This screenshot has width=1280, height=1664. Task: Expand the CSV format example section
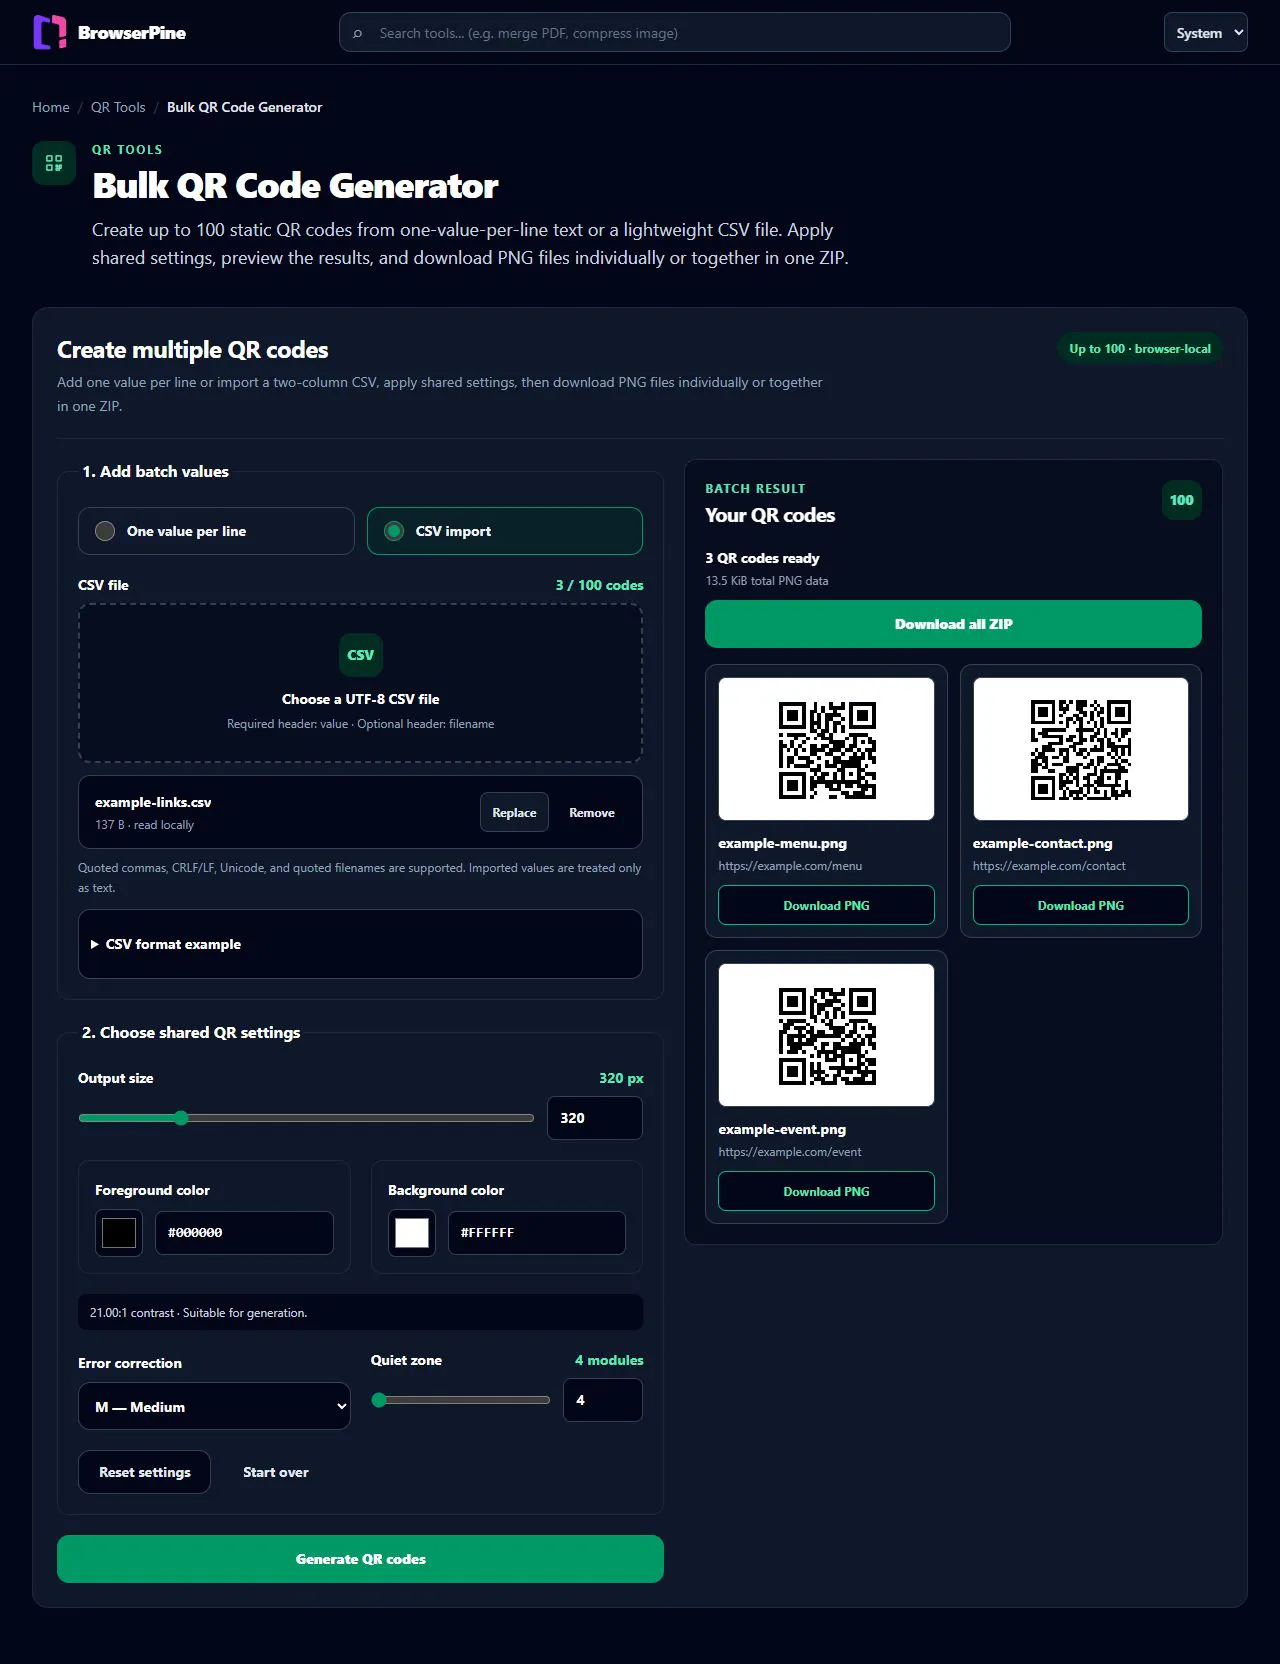click(360, 944)
